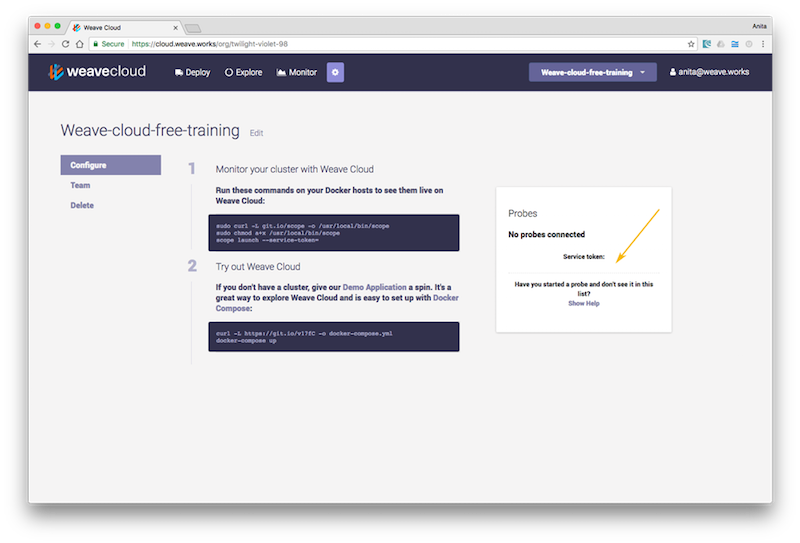This screenshot has width=800, height=543.
Task: Click the scope launch command code block
Action: point(334,233)
